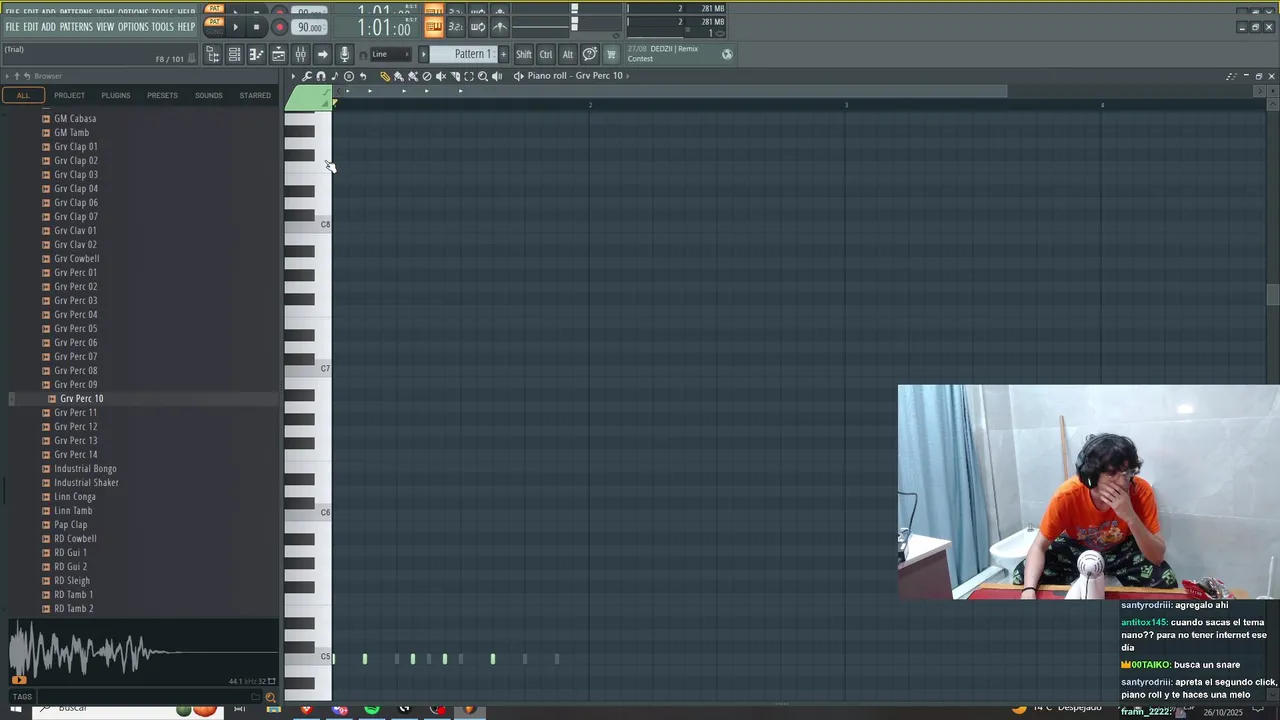Screen dimensions: 1280x720
Task: Select the Paint brush tool
Action: pos(398,76)
